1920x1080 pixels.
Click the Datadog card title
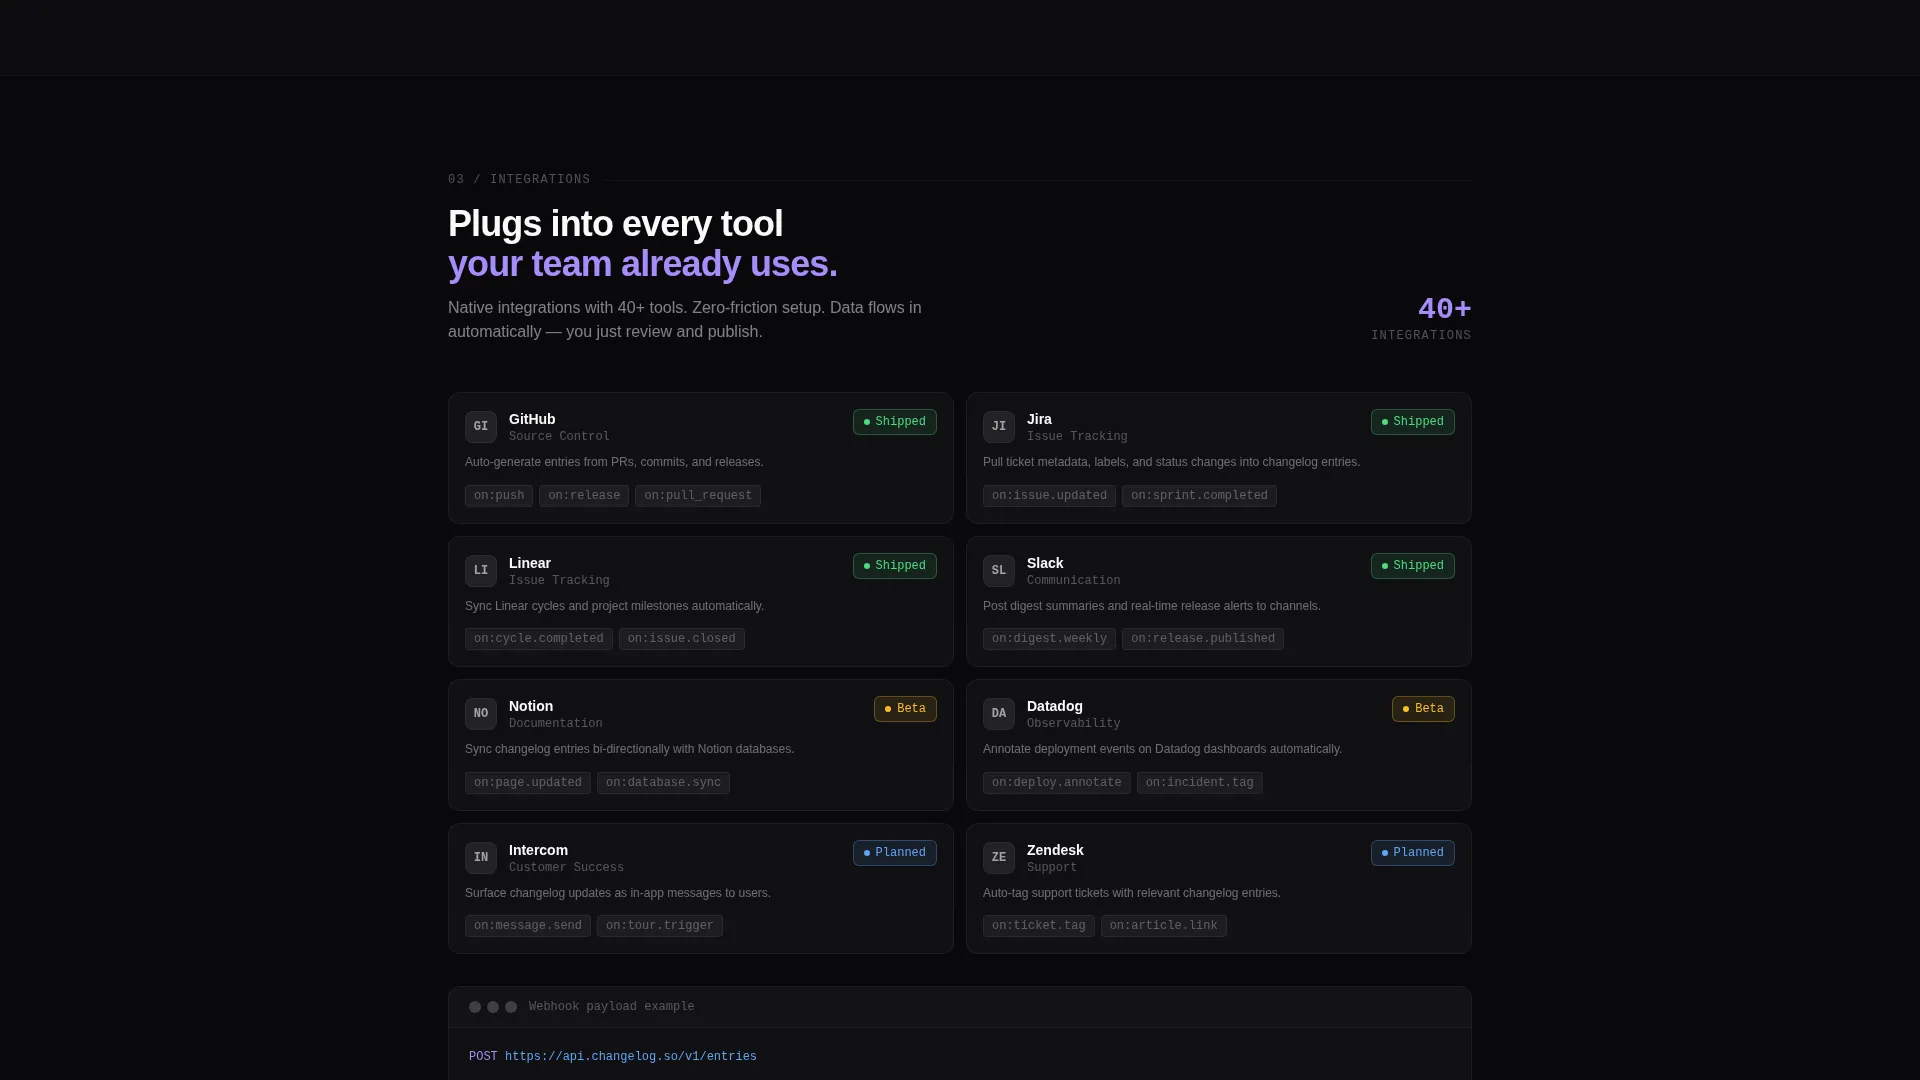point(1055,706)
